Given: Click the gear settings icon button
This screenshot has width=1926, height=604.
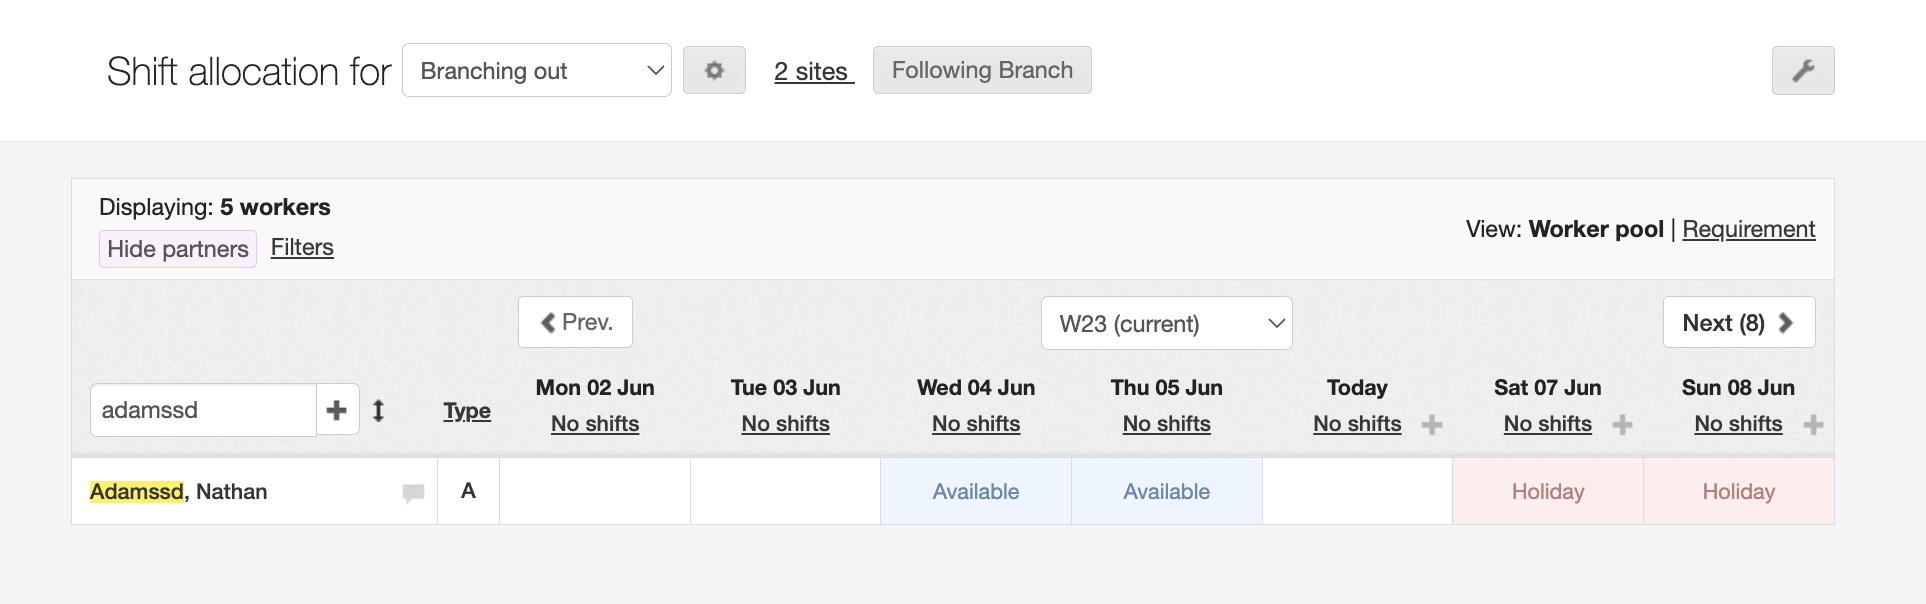Looking at the screenshot, I should pyautogui.click(x=714, y=71).
